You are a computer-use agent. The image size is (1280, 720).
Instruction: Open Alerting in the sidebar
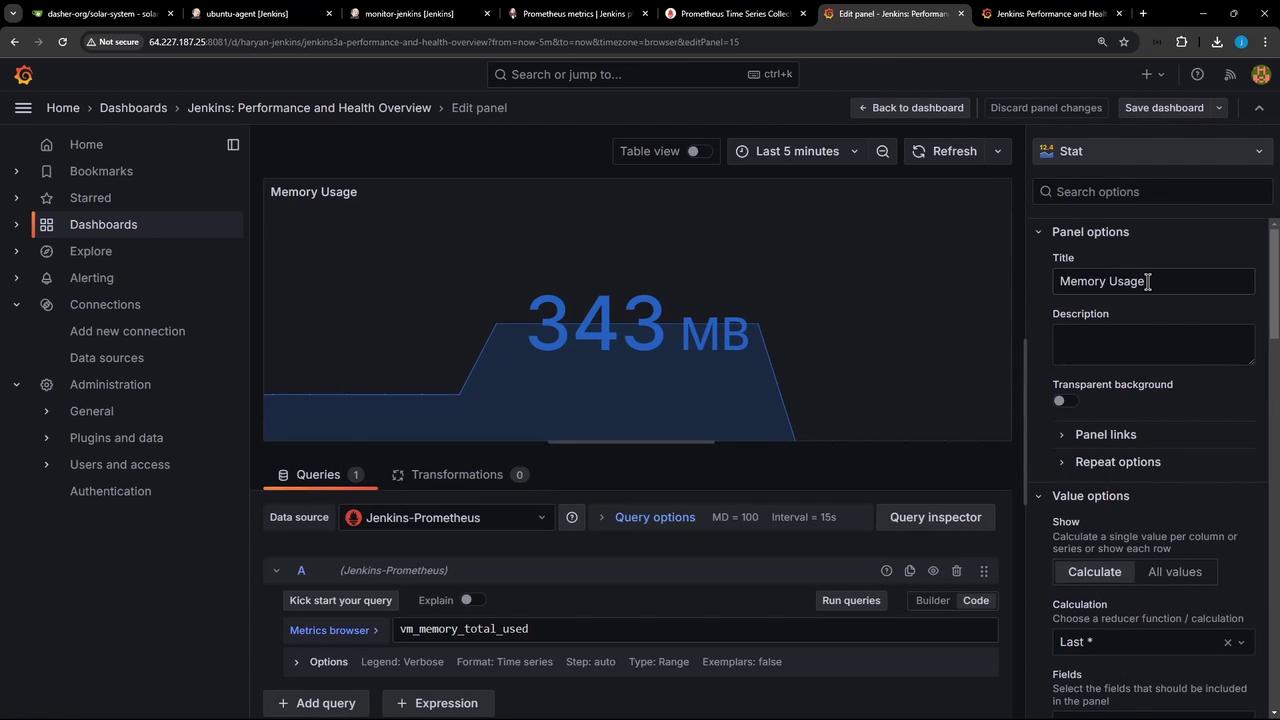click(x=92, y=278)
